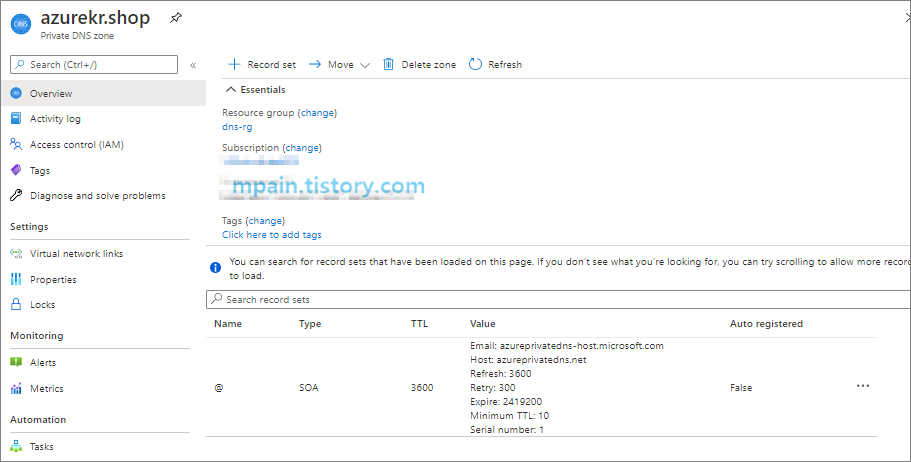The height and width of the screenshot is (462, 911).
Task: Click the Properties bars icon
Action: pos(16,279)
